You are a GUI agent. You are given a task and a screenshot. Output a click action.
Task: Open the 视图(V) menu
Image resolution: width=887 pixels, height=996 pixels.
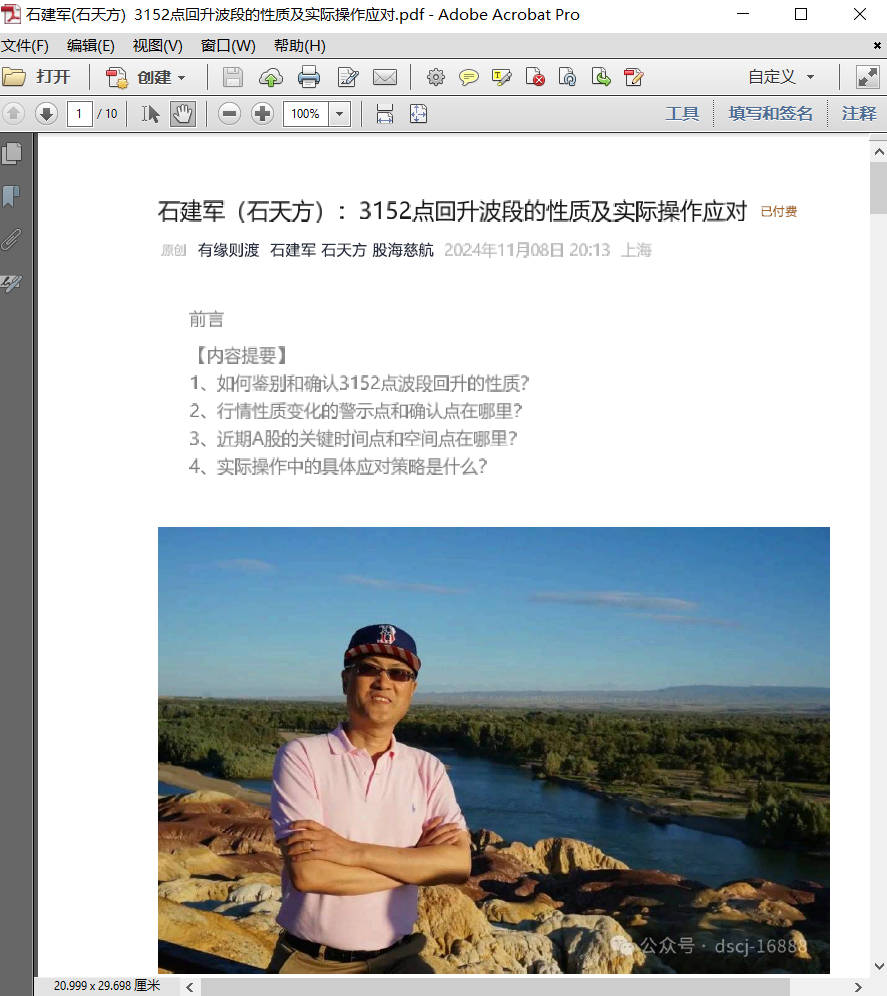coord(158,46)
